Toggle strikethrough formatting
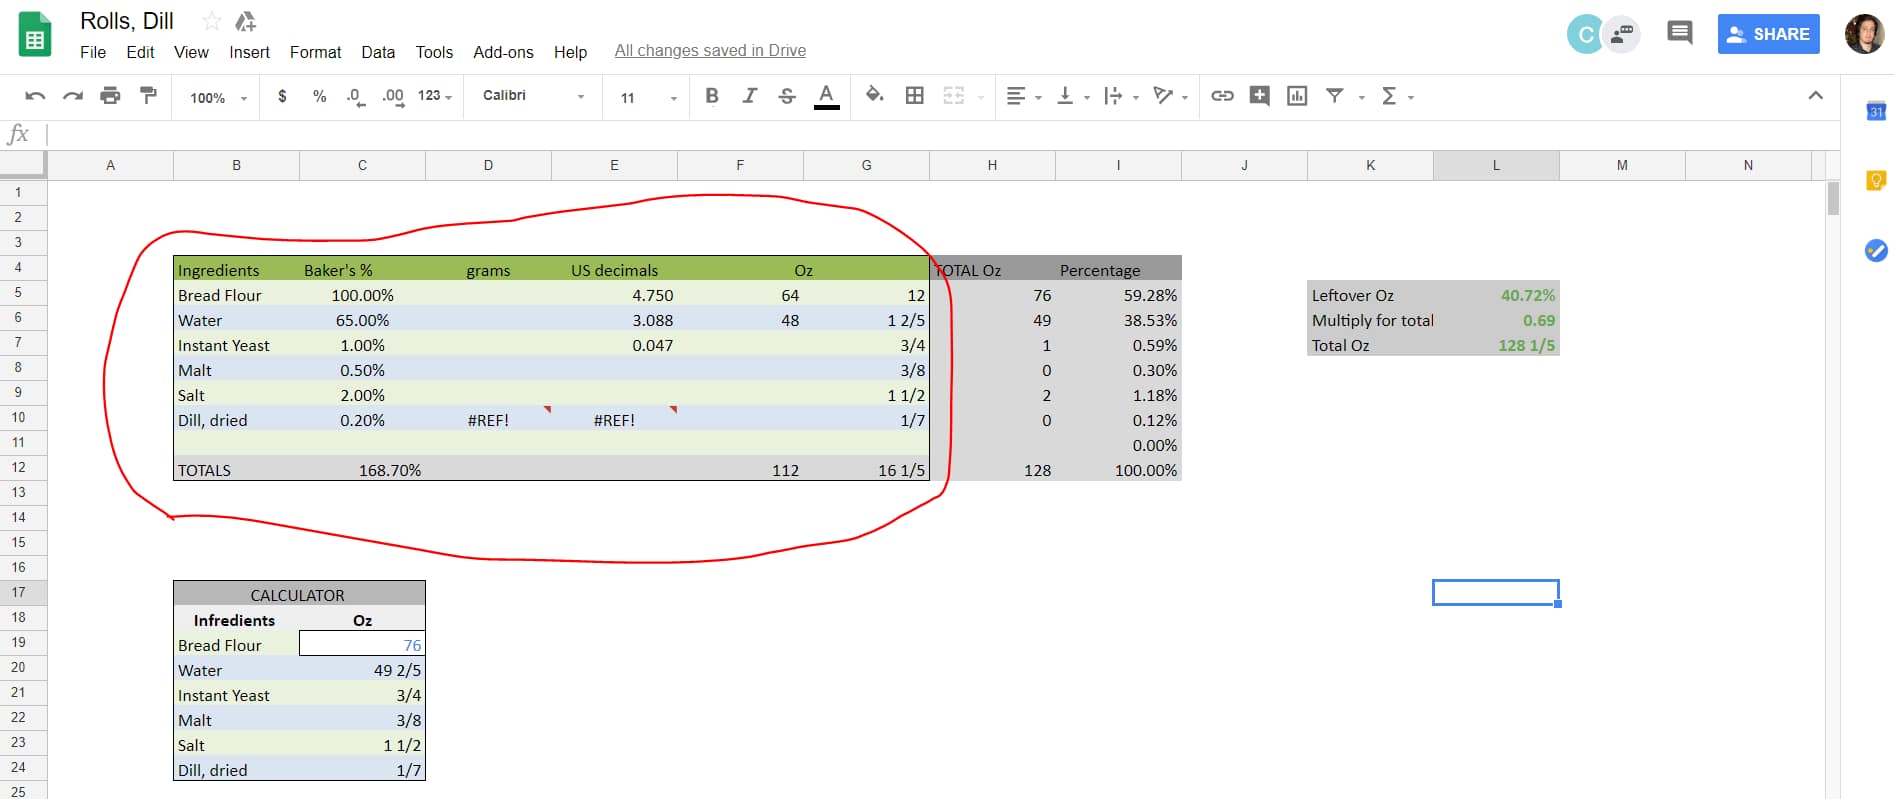The height and width of the screenshot is (799, 1894). 787,96
